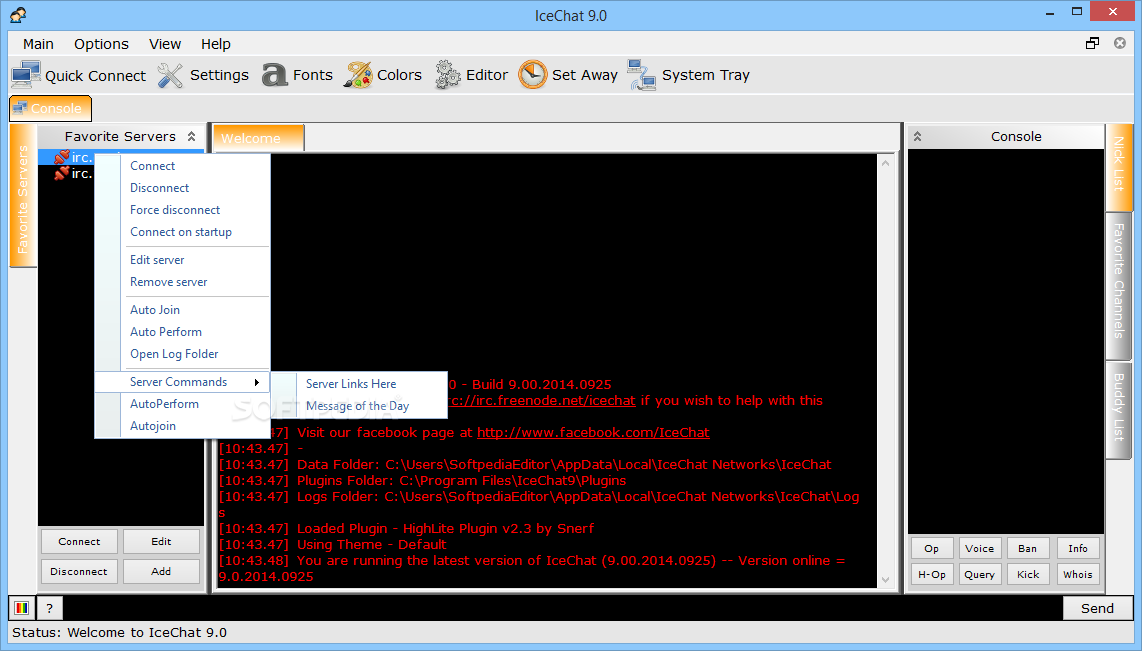Viewport: 1142px width, 651px height.
Task: Select first irc. server plug icon
Action: pyautogui.click(x=62, y=157)
